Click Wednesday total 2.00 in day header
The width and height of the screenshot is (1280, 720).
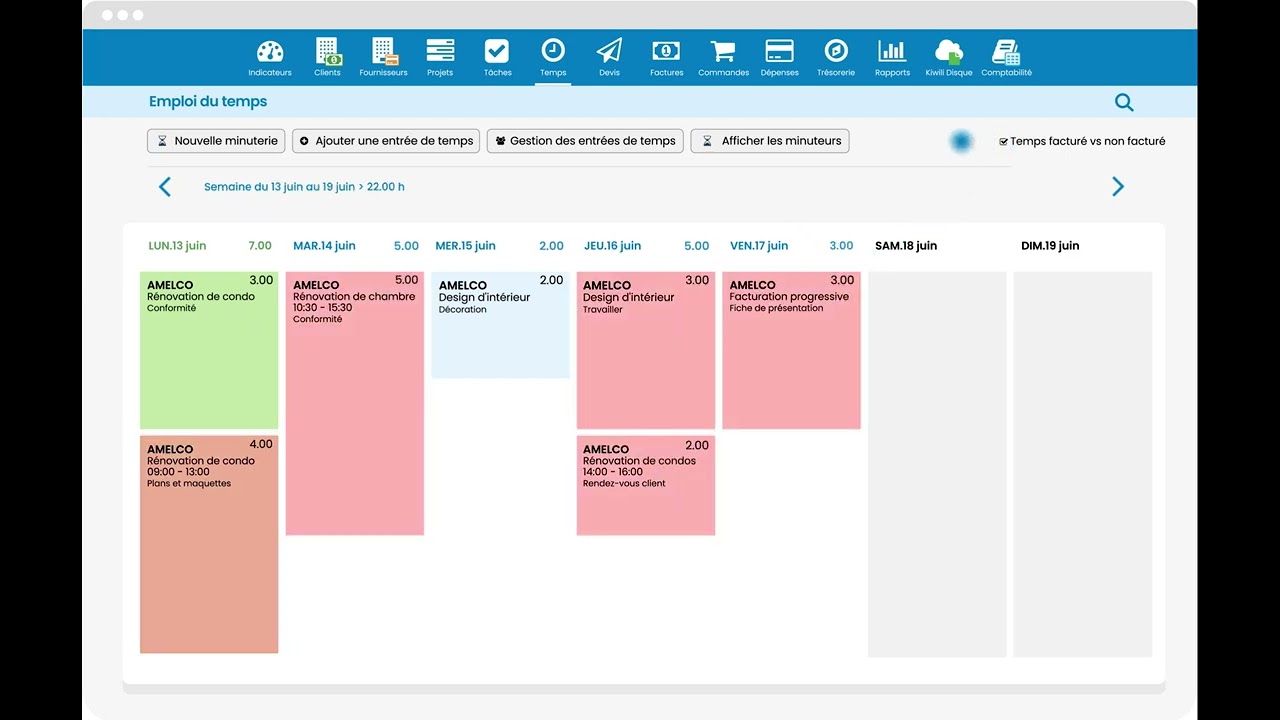(551, 246)
